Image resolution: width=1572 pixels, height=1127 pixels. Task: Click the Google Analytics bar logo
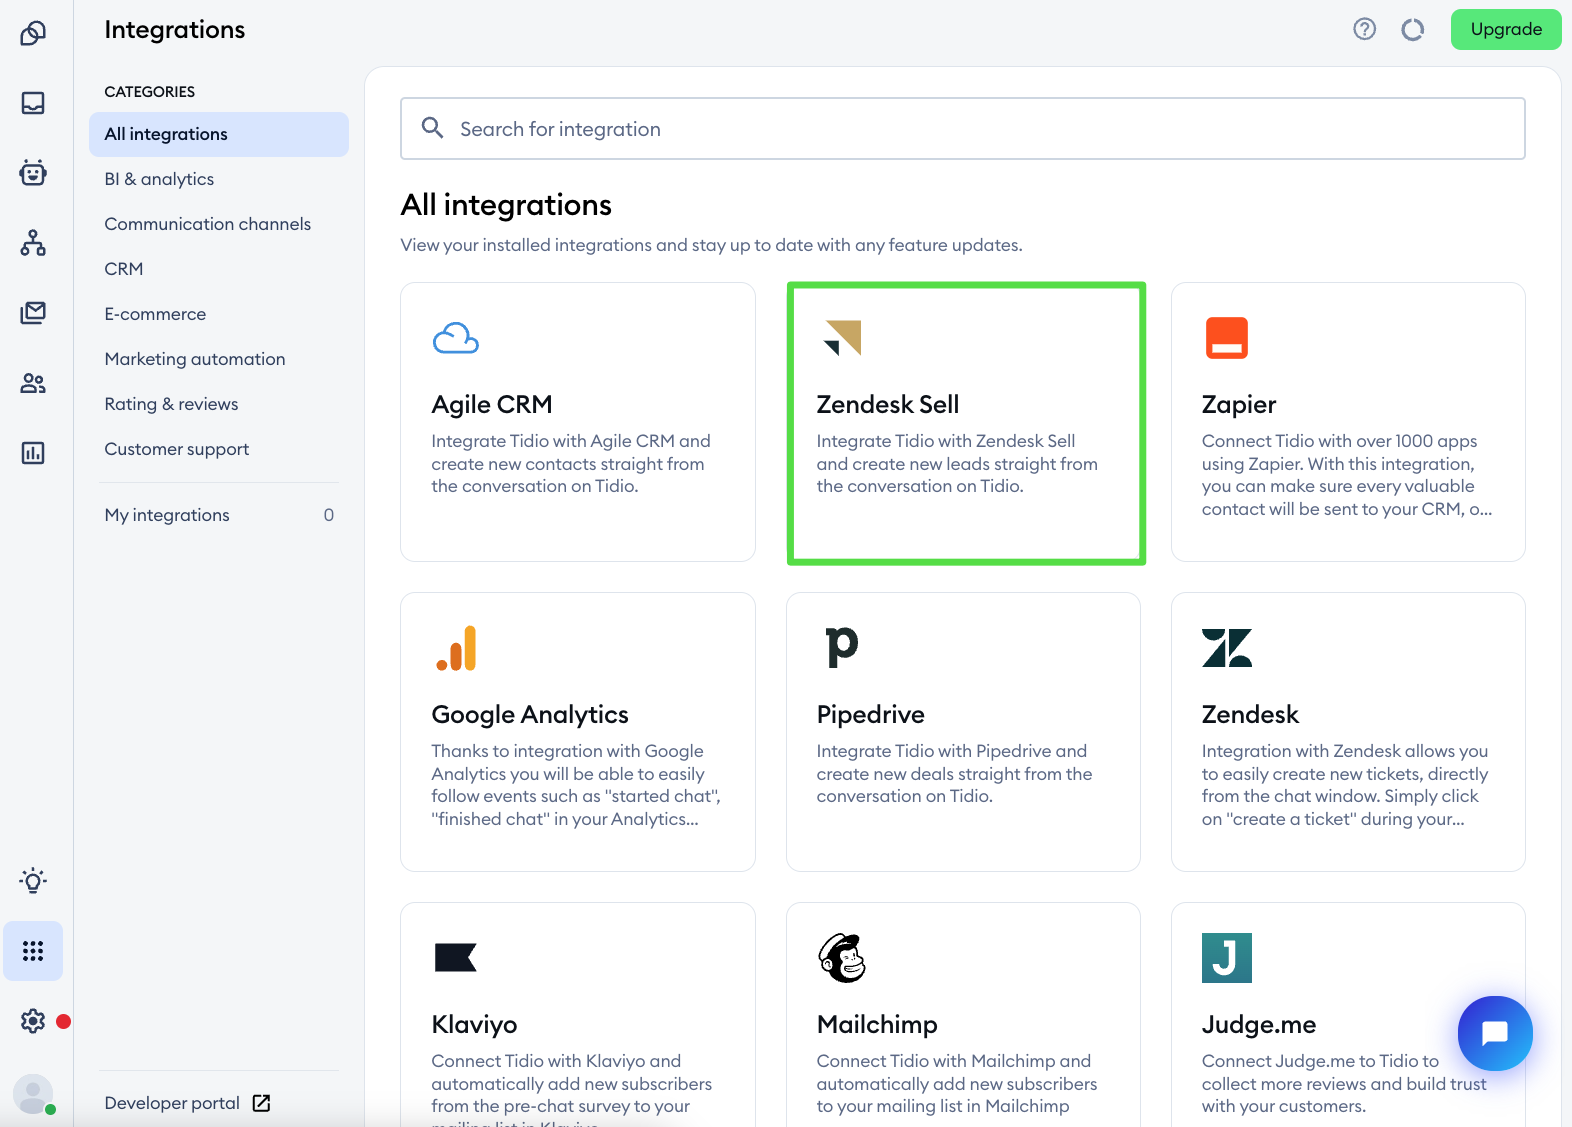click(x=456, y=648)
